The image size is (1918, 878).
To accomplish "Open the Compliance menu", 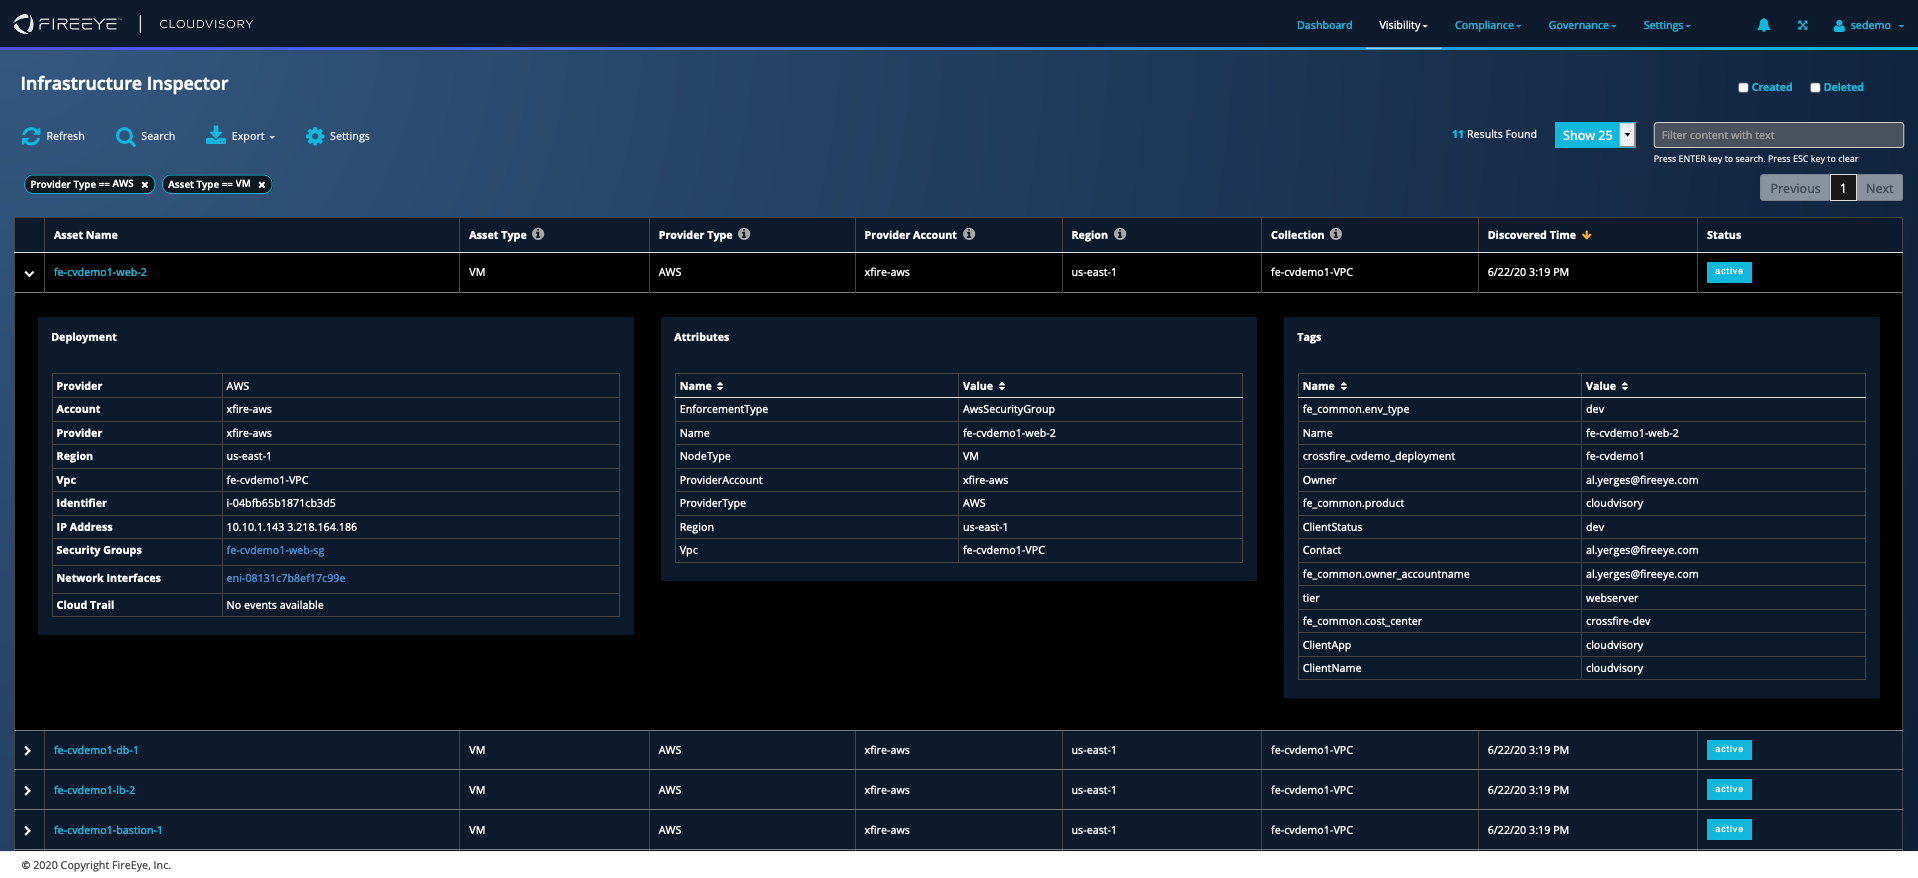I will 1487,26.
